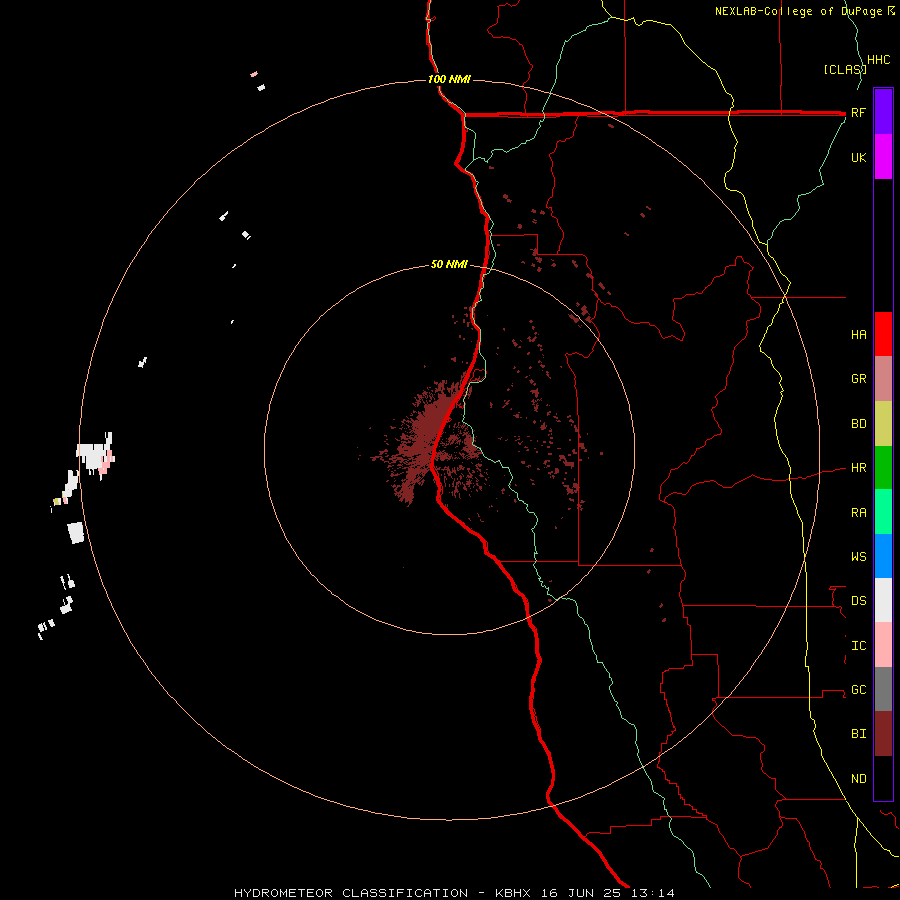This screenshot has height=900, width=900.
Task: Click the "[CLAS]" units label
Action: (x=845, y=69)
